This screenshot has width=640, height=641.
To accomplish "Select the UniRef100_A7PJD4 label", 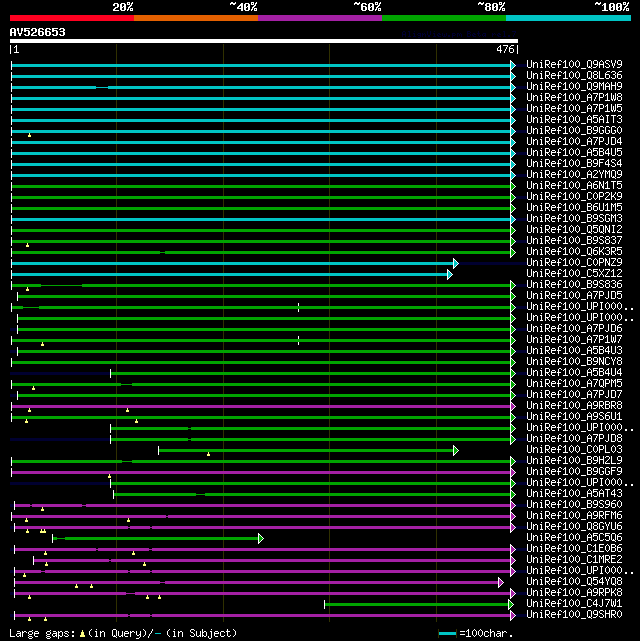I will tap(574, 142).
